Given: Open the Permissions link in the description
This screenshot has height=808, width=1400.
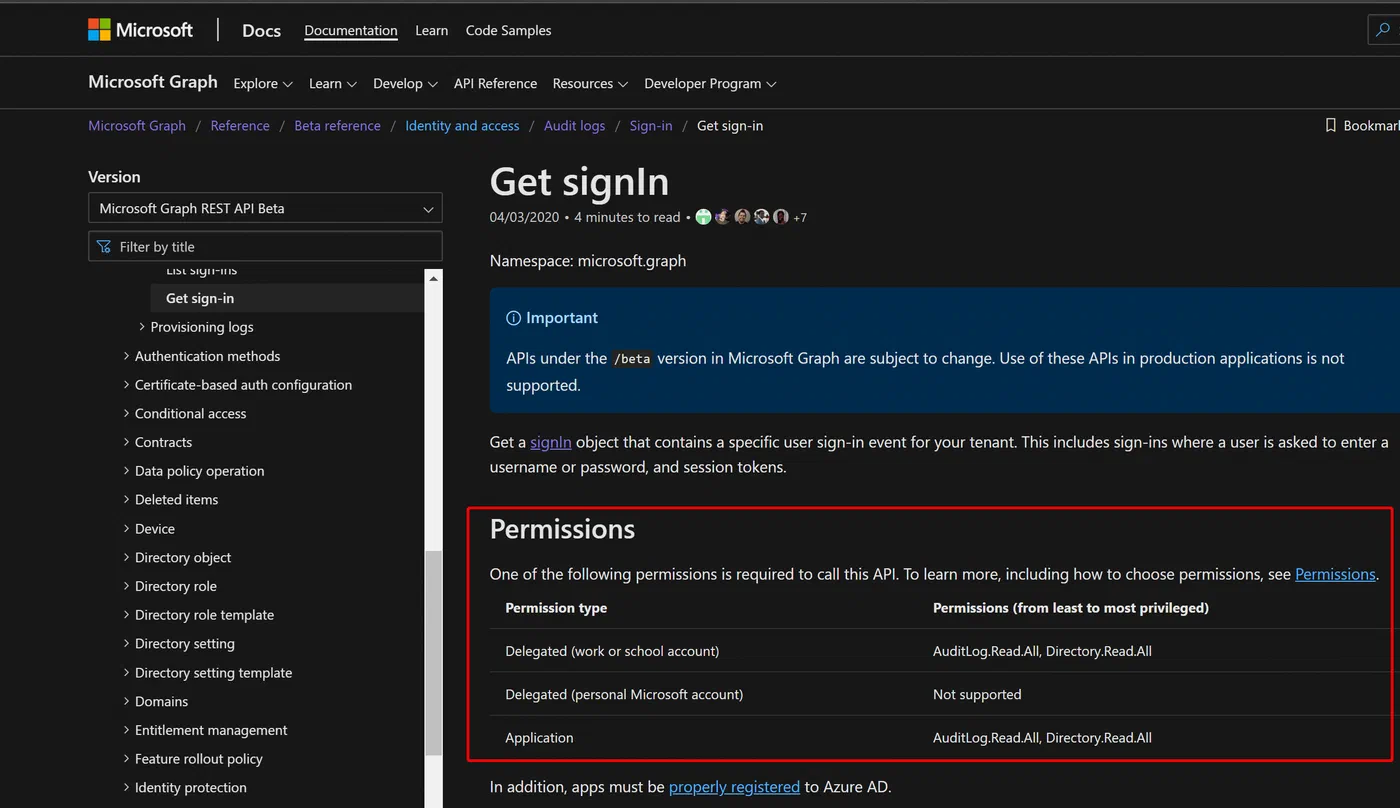Looking at the screenshot, I should 1335,574.
